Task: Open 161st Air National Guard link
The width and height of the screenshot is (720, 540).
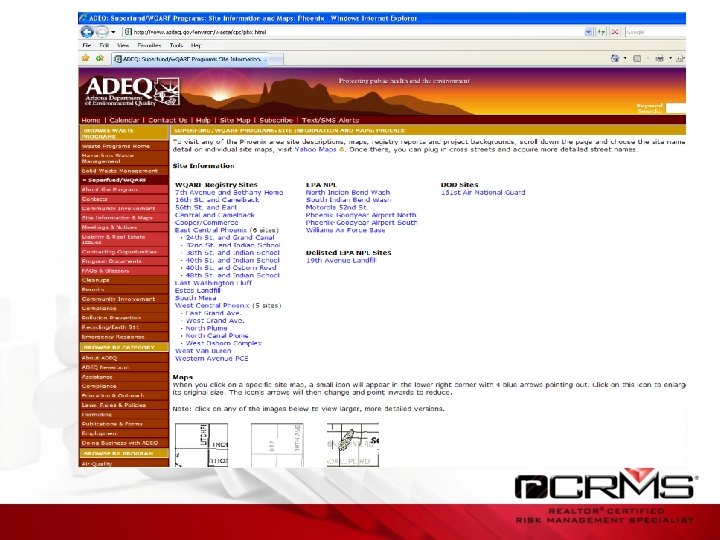Action: pyautogui.click(x=483, y=192)
